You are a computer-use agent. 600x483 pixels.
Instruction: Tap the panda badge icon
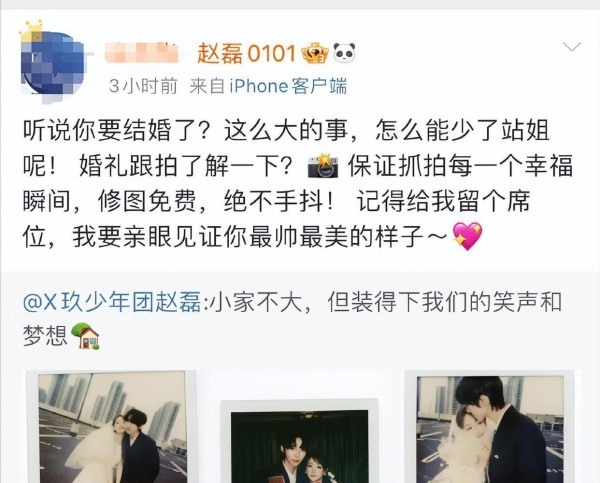[x=344, y=53]
